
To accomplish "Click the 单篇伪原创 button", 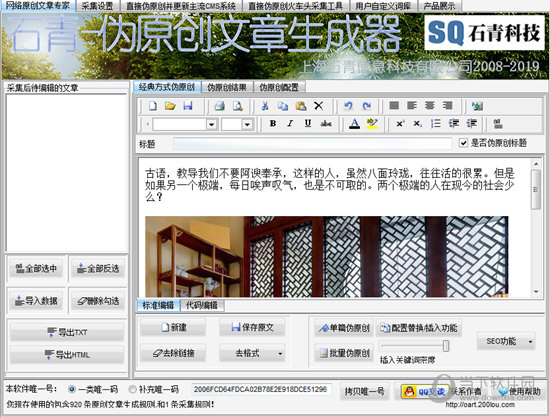I will (x=344, y=328).
